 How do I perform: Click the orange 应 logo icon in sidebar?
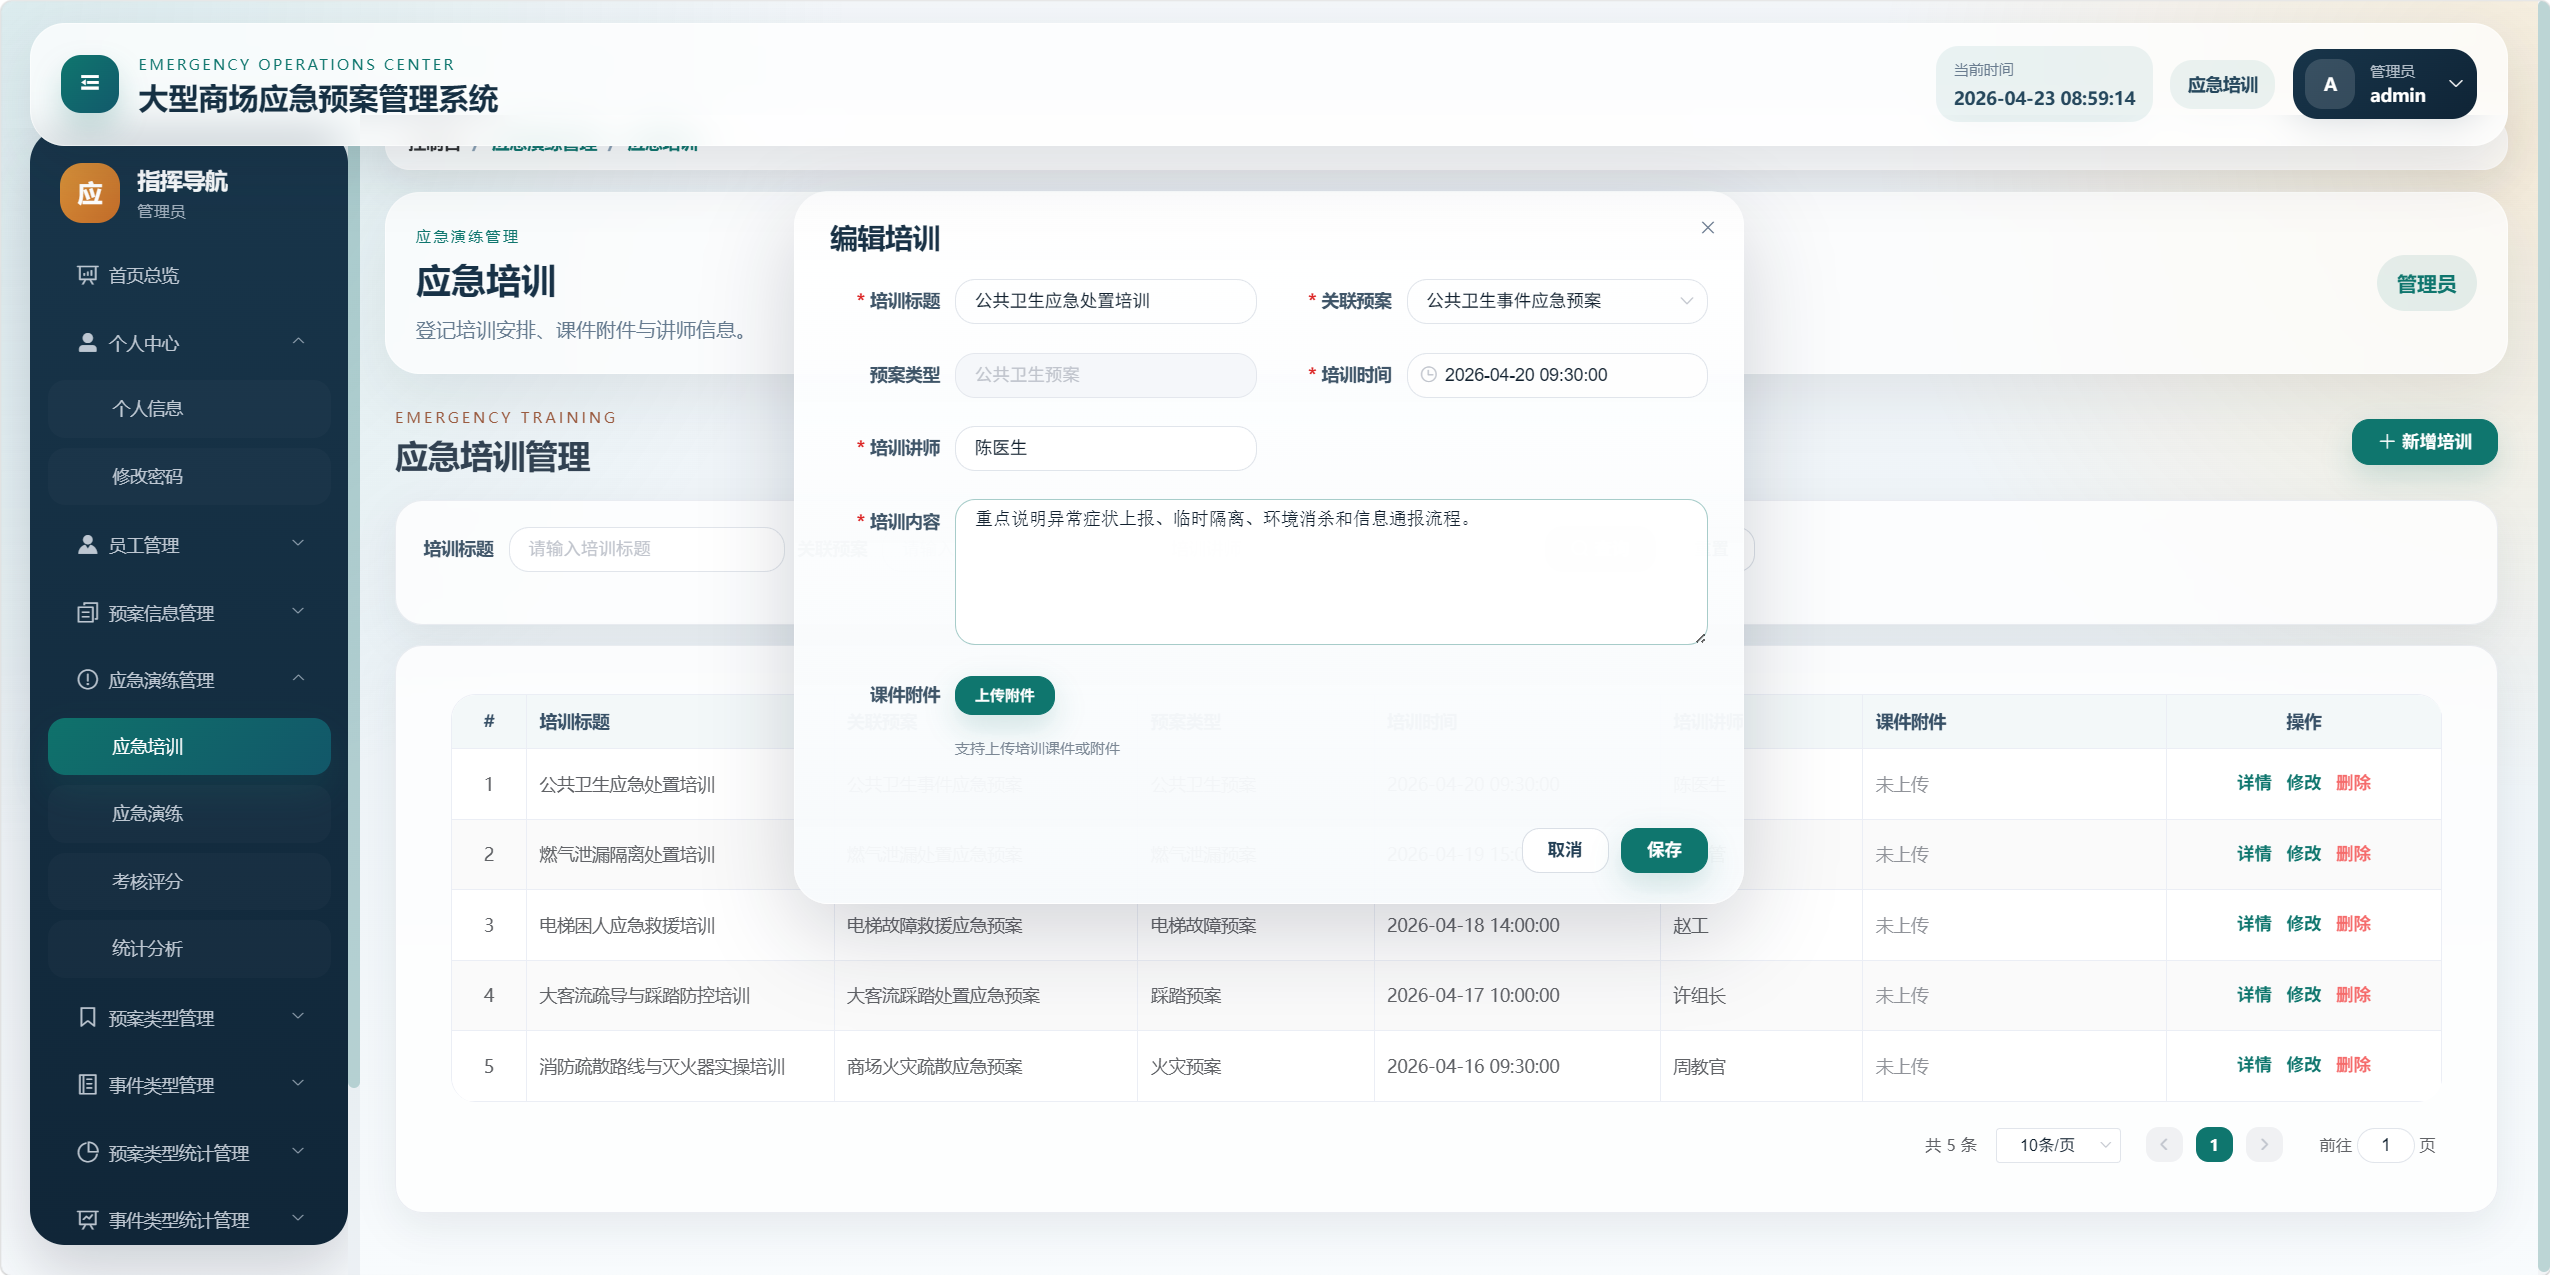[90, 193]
